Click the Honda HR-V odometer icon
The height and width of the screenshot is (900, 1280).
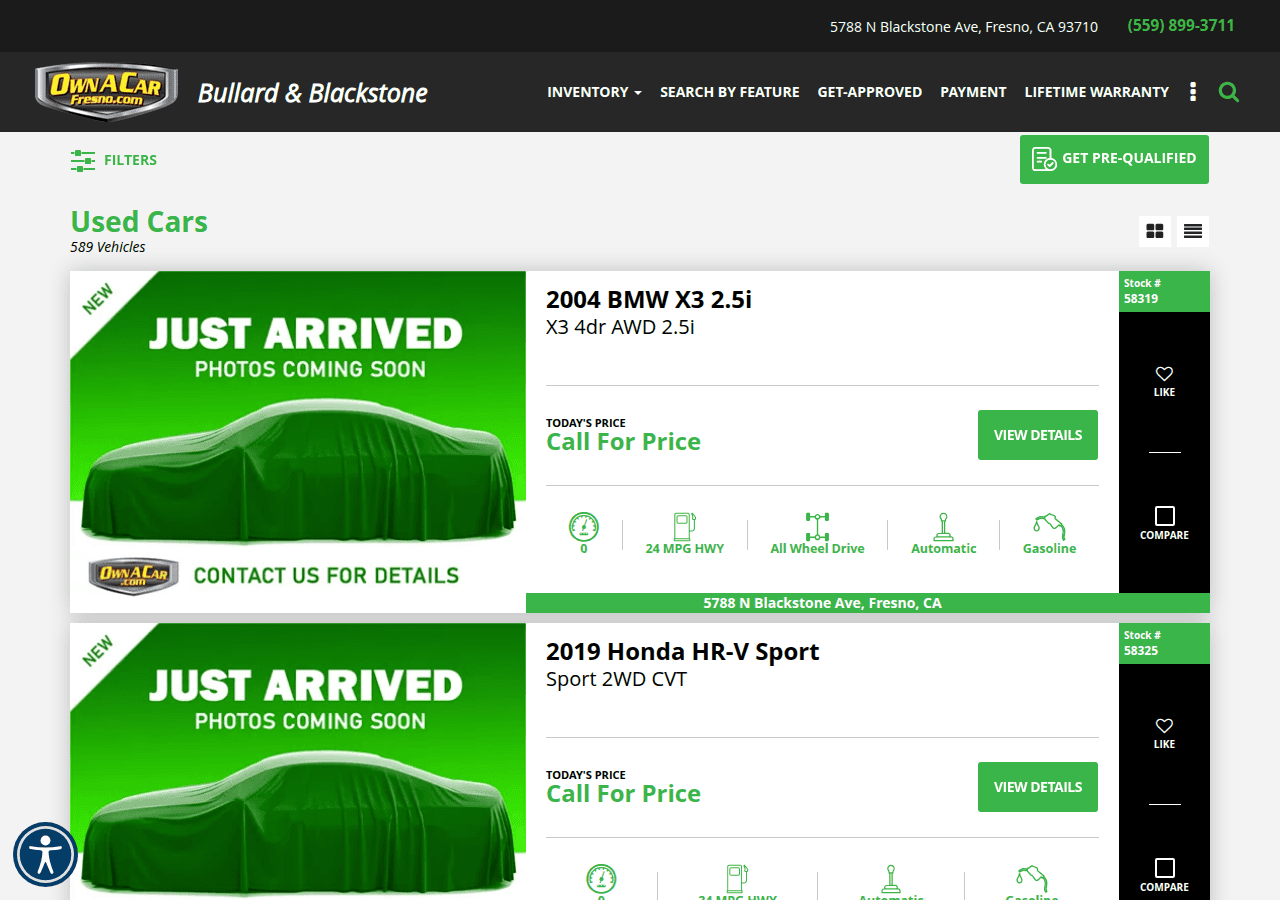click(601, 878)
